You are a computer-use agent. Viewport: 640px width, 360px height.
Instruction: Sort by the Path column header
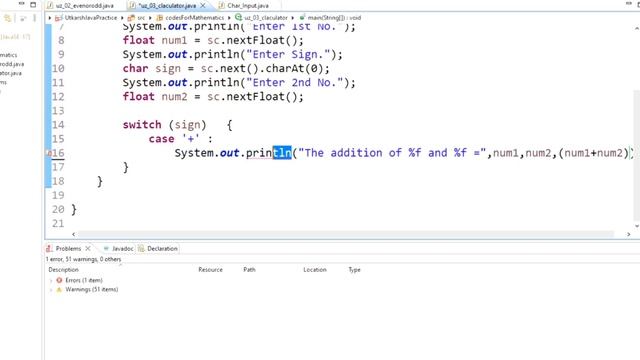pos(249,269)
